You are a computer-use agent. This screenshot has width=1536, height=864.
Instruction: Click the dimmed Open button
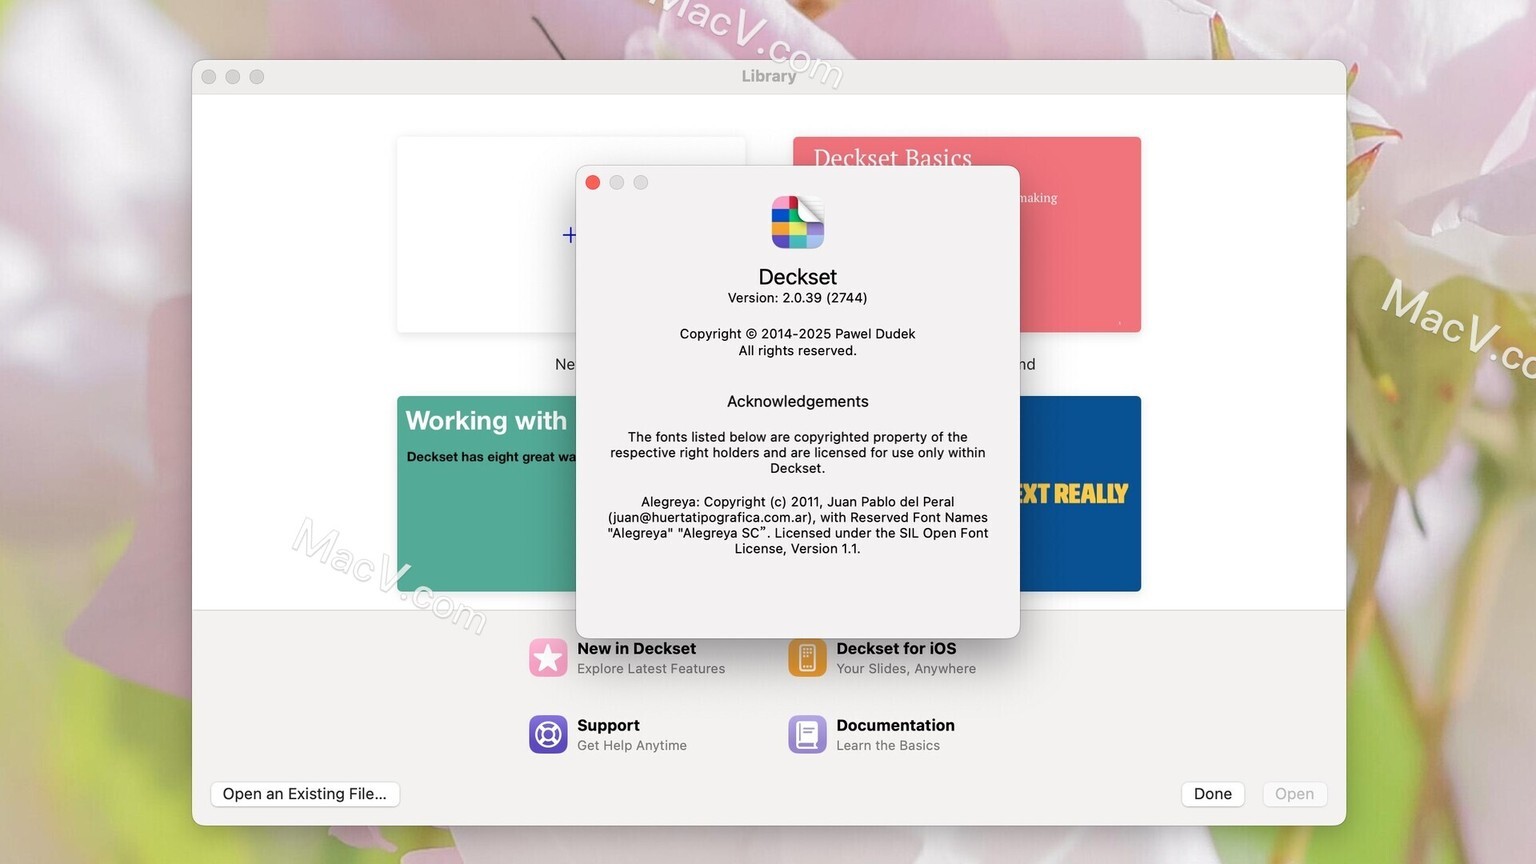pos(1295,794)
